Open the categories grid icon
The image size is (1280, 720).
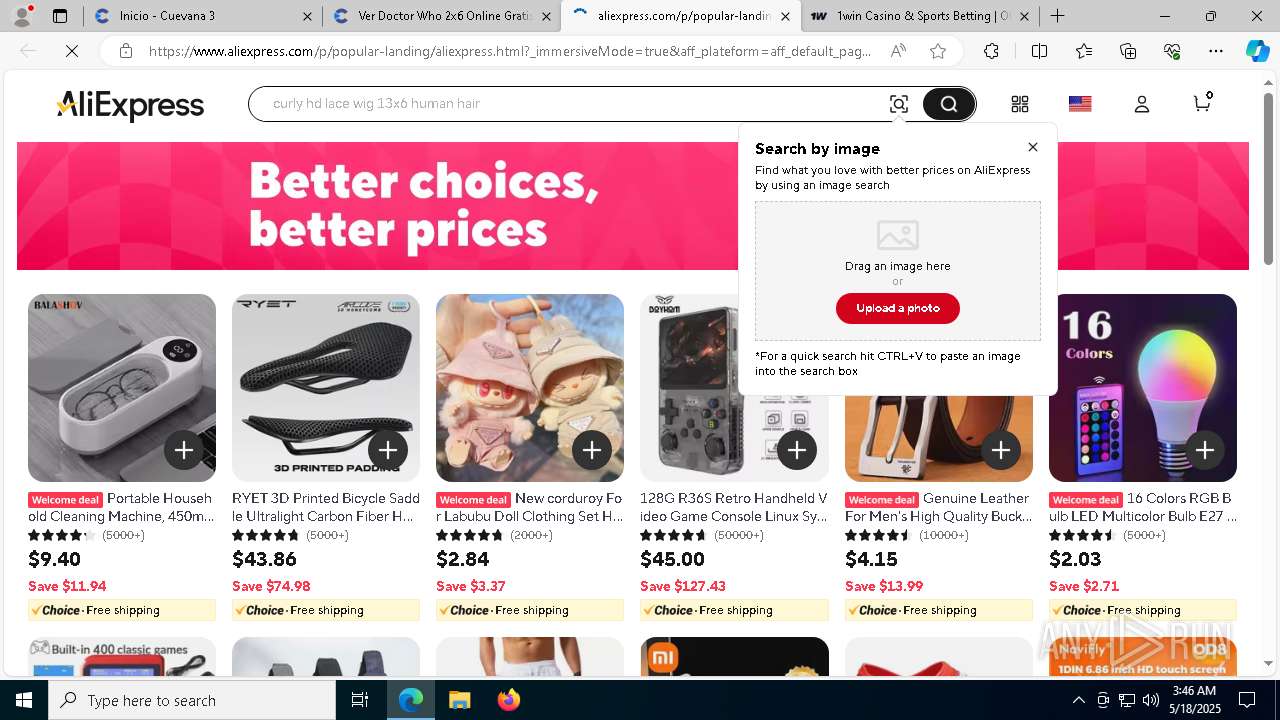[1020, 104]
